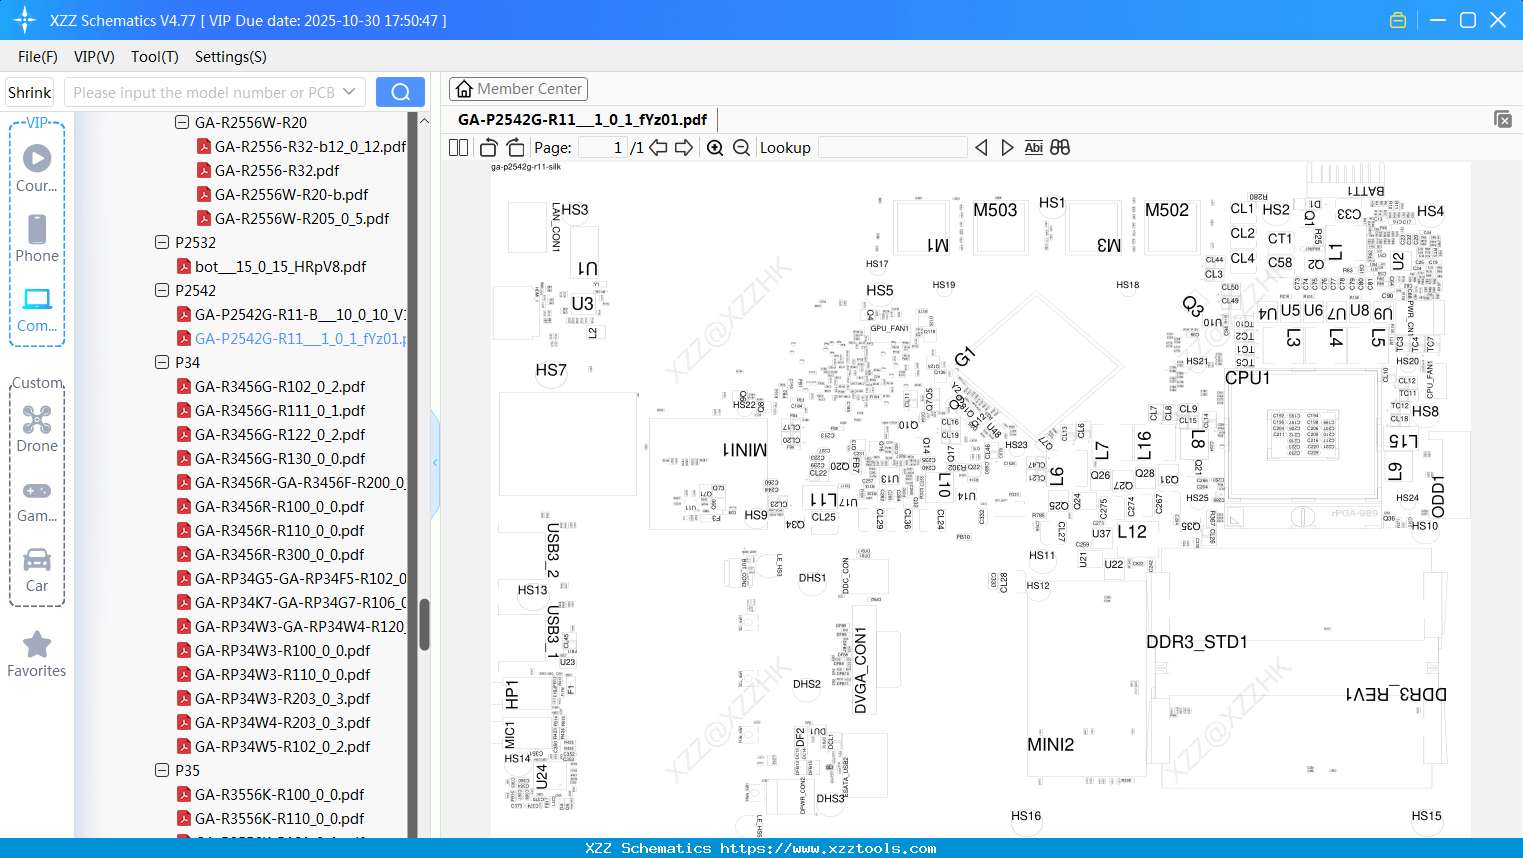
Task: Select the Phone category
Action: coord(37,238)
